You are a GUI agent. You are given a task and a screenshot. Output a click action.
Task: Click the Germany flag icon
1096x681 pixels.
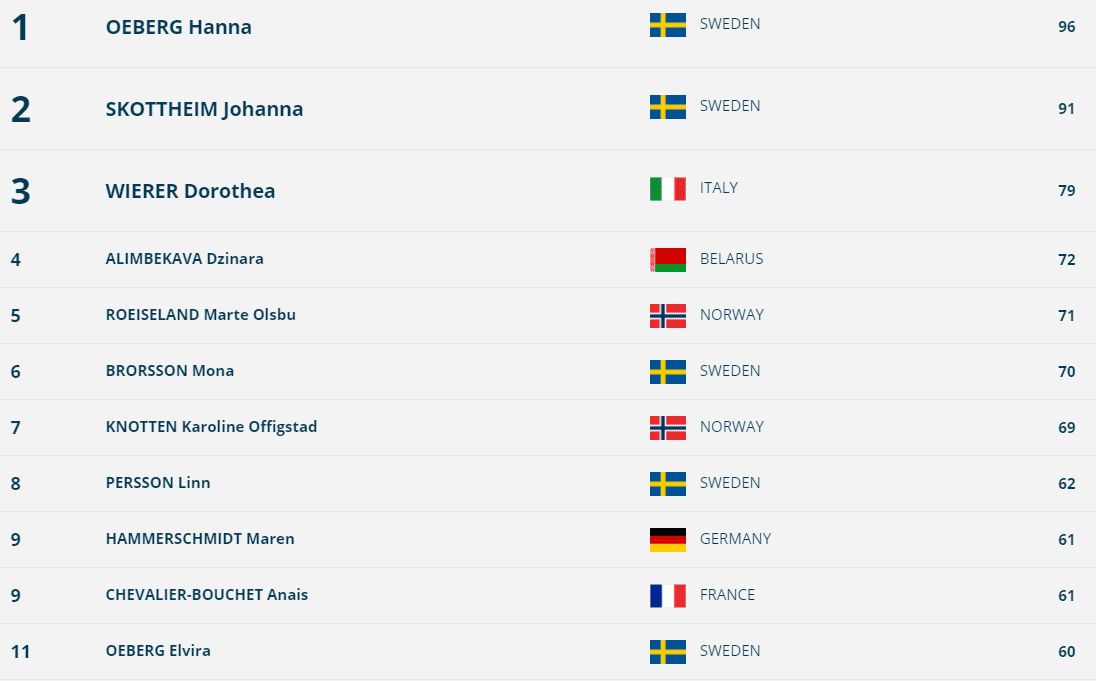point(667,540)
